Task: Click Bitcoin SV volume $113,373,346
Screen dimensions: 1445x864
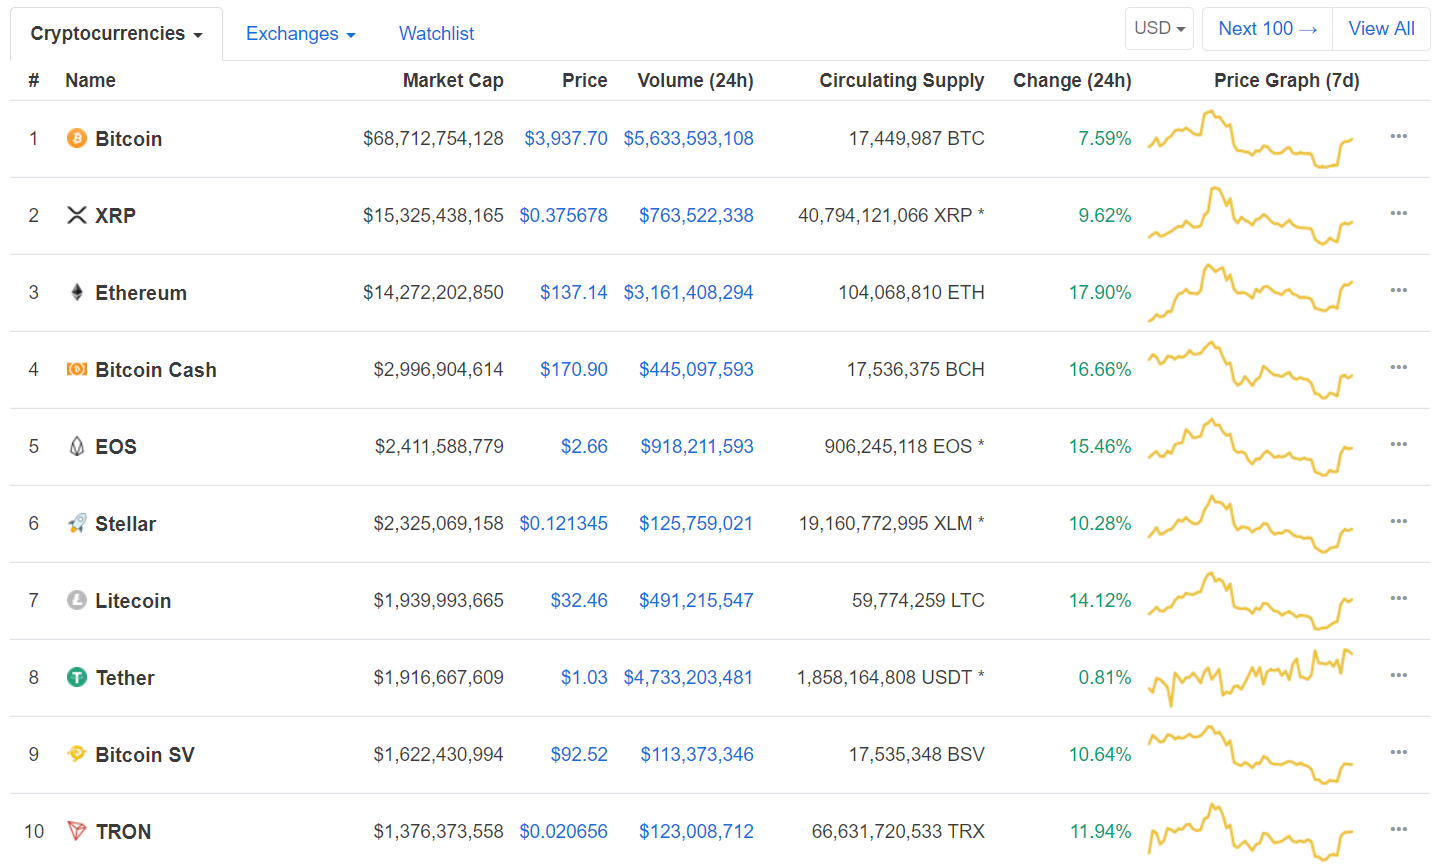Action: click(x=697, y=755)
